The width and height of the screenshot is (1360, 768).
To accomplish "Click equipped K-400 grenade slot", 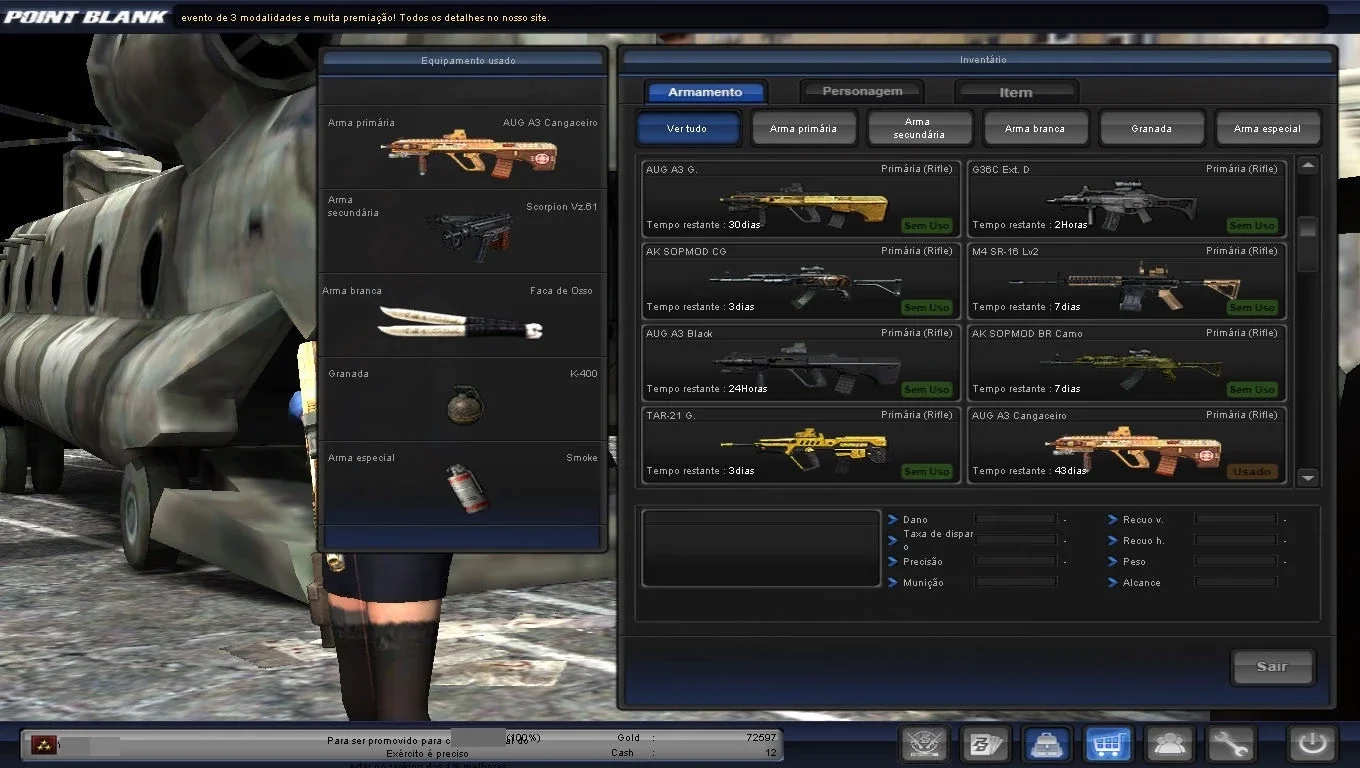I will pos(463,400).
